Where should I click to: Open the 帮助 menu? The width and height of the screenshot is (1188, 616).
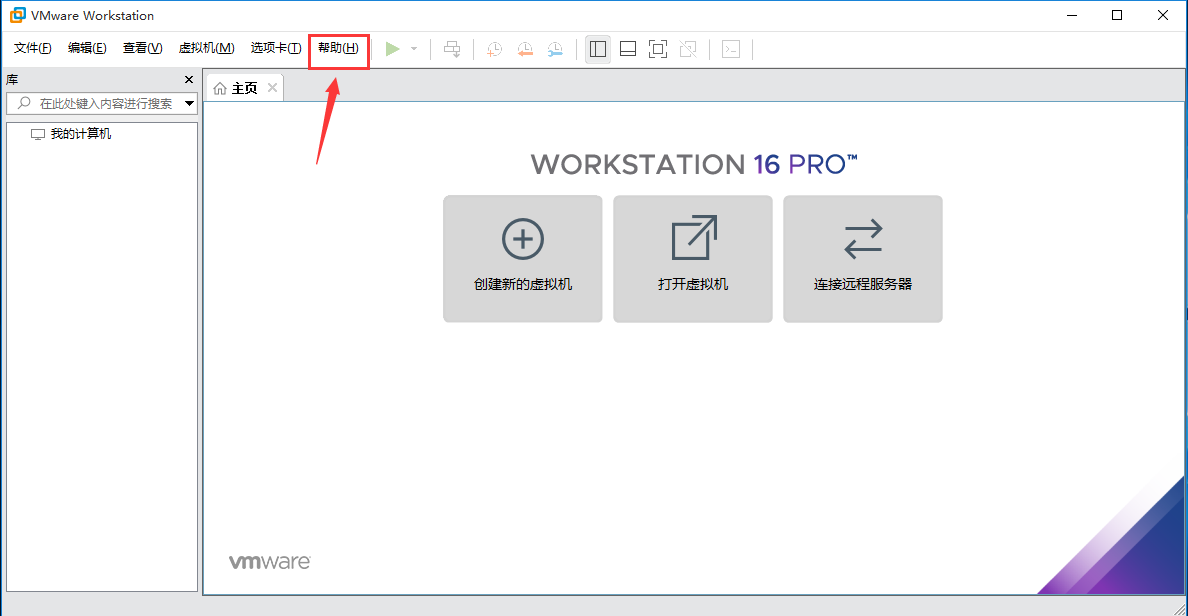pyautogui.click(x=339, y=47)
